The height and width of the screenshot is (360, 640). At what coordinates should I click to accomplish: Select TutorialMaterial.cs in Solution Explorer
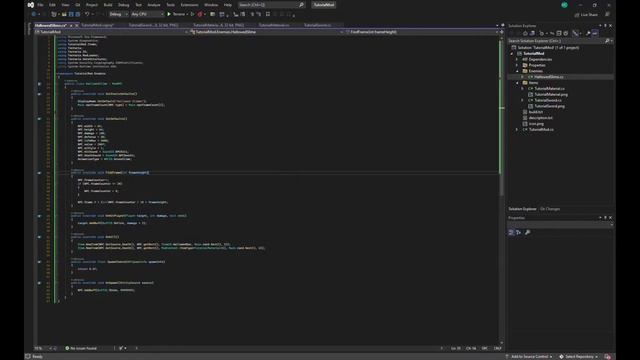pos(549,89)
